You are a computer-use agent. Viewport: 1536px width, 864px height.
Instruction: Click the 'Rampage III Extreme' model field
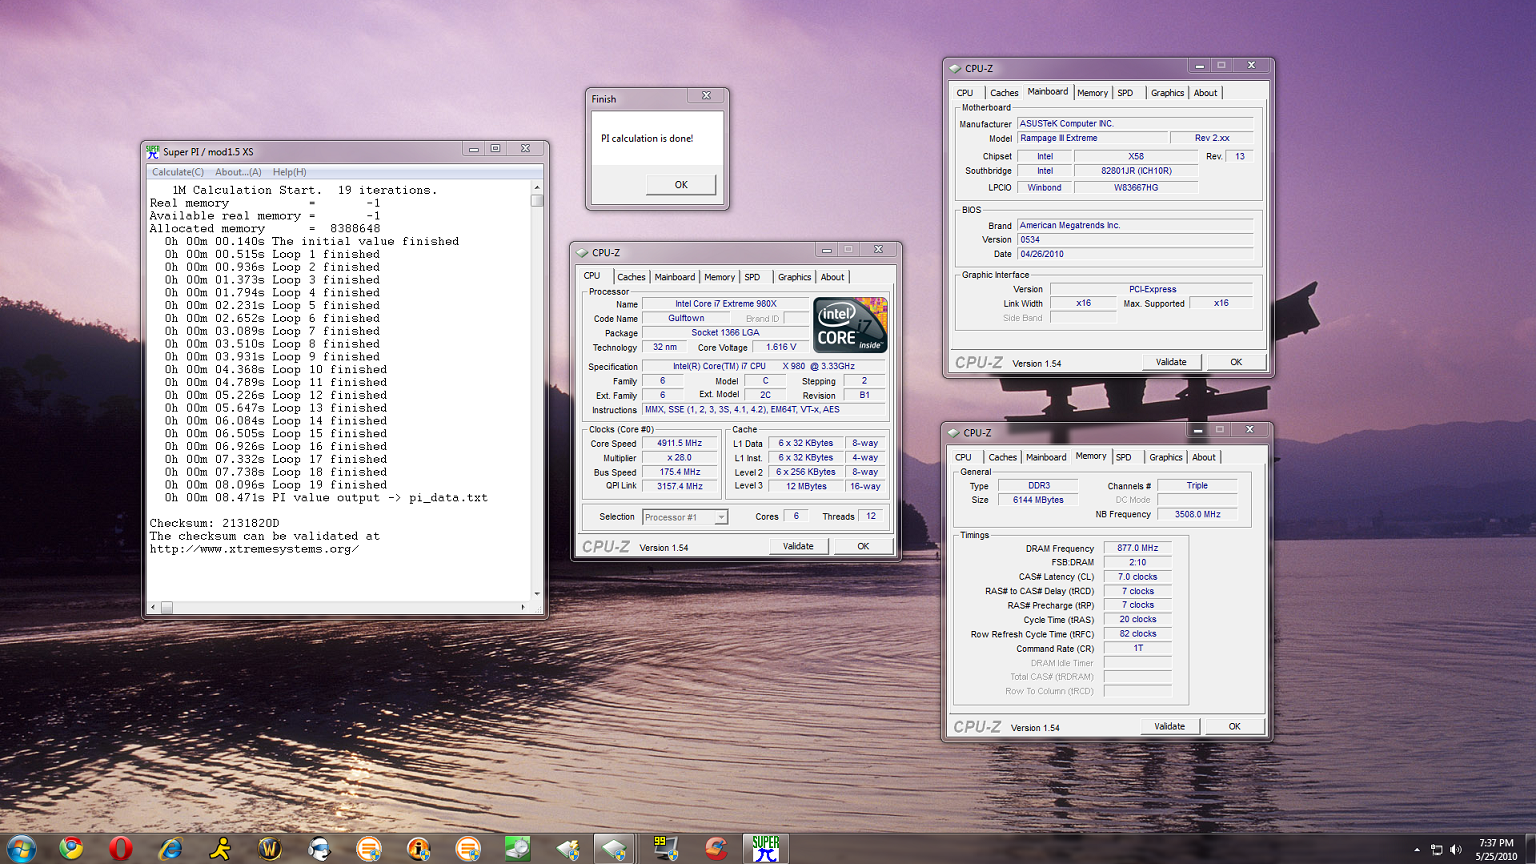(x=1093, y=138)
